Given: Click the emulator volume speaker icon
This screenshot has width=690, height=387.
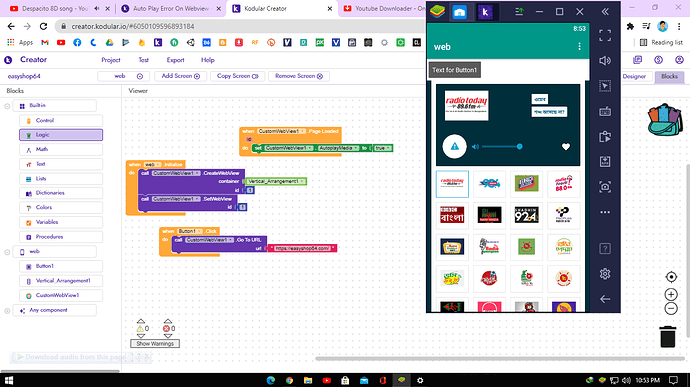Looking at the screenshot, I should pos(605,61).
